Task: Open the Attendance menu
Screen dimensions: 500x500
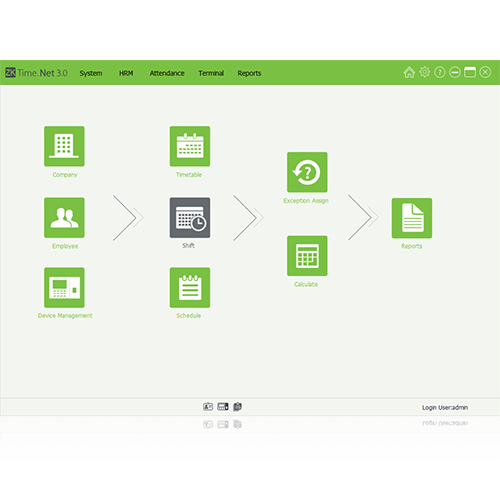Action: [167, 73]
